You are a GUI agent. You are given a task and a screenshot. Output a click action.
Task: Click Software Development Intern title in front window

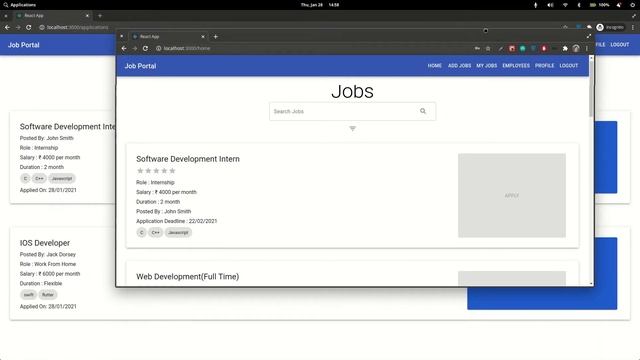pyautogui.click(x=188, y=159)
